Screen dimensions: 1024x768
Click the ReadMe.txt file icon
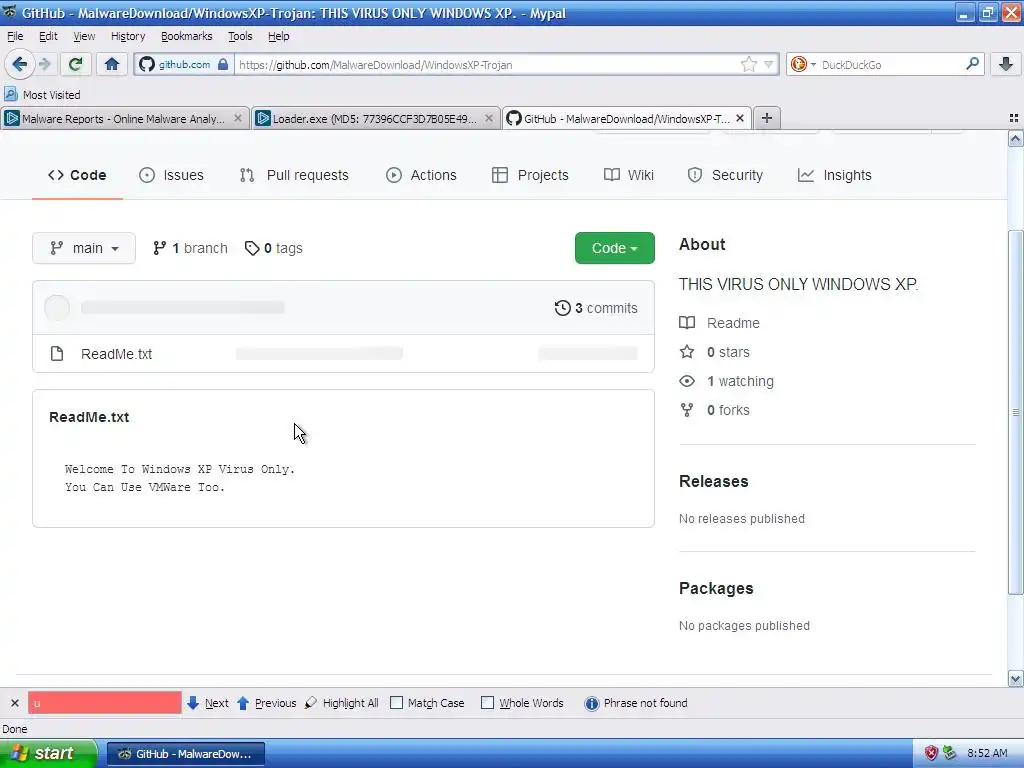(57, 354)
